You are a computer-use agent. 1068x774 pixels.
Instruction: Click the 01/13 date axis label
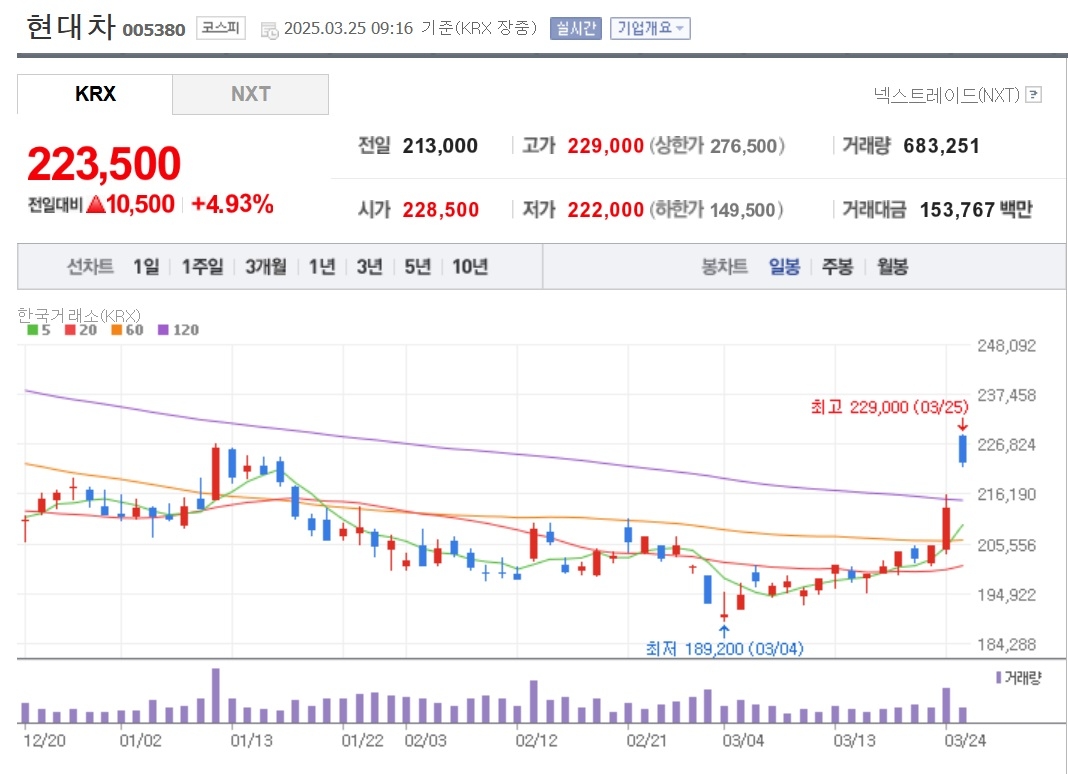pyautogui.click(x=251, y=741)
